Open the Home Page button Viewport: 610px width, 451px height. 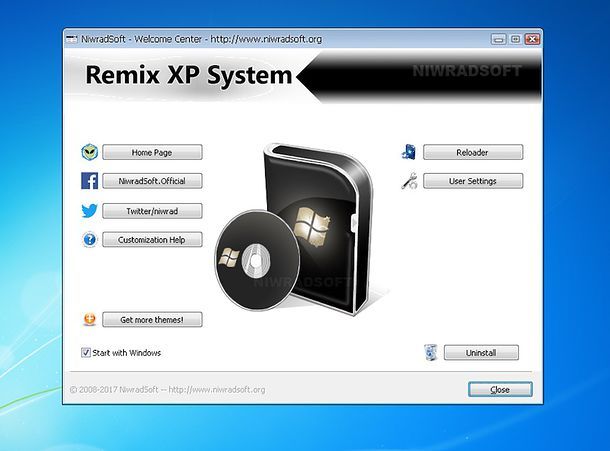152,152
